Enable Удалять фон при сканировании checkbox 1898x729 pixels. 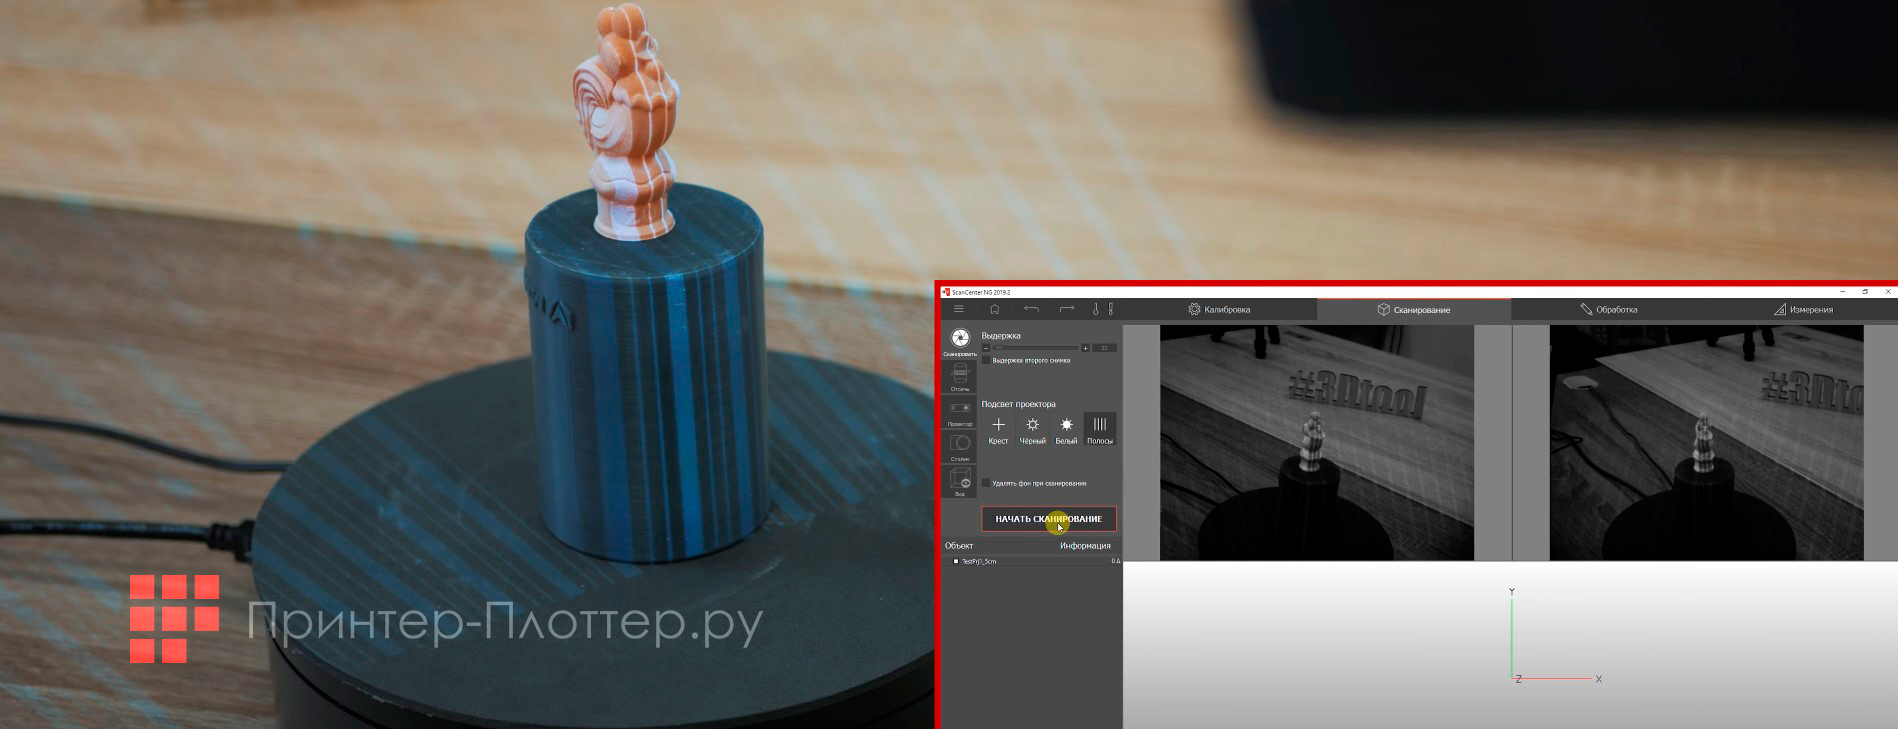pyautogui.click(x=987, y=483)
